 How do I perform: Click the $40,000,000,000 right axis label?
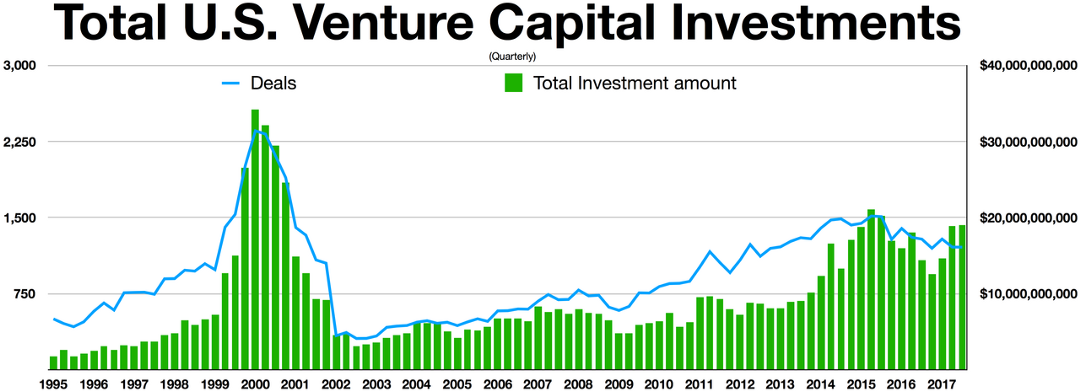point(1026,66)
